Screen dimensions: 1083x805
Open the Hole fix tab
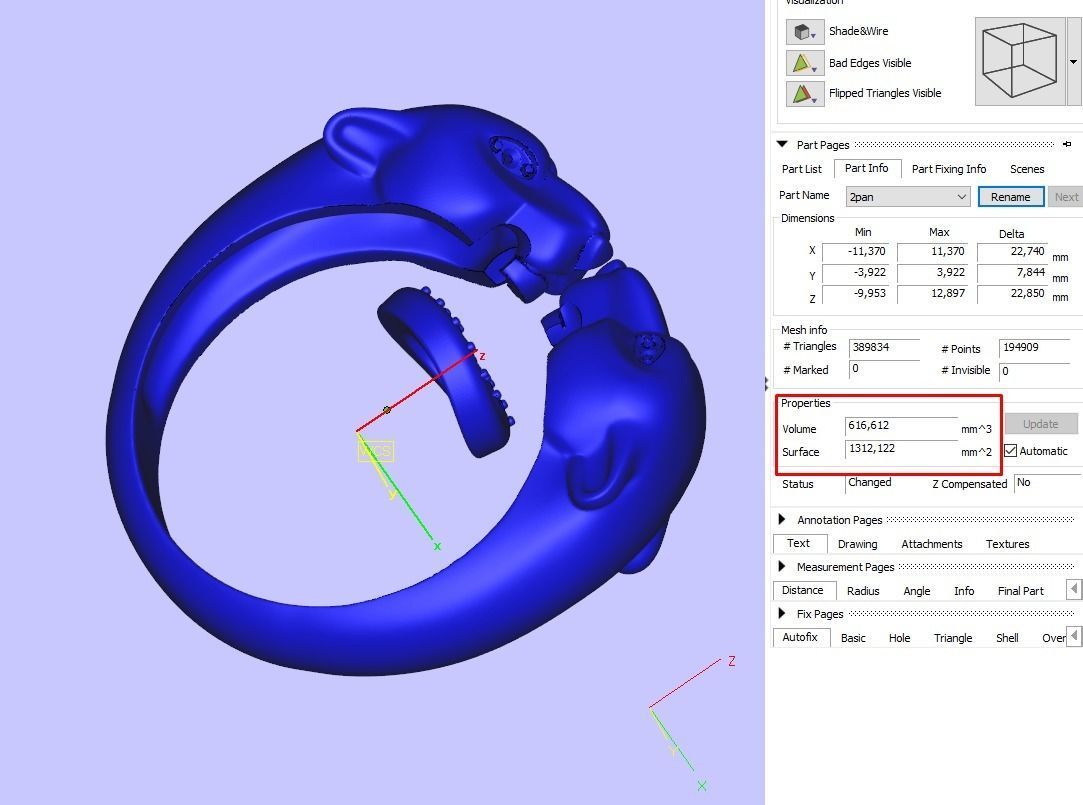click(x=899, y=638)
